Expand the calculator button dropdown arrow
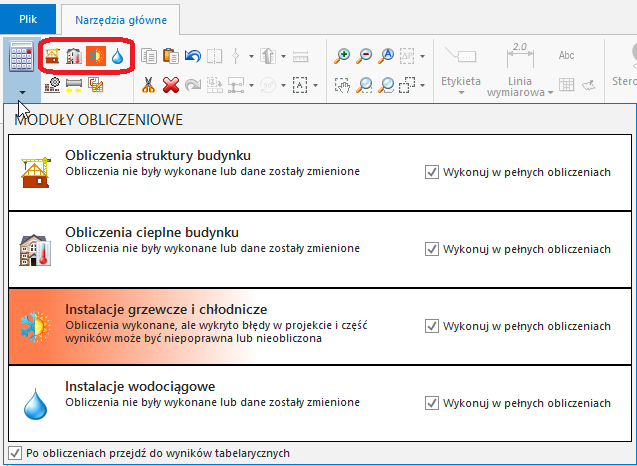This screenshot has width=637, height=466. click(x=20, y=90)
